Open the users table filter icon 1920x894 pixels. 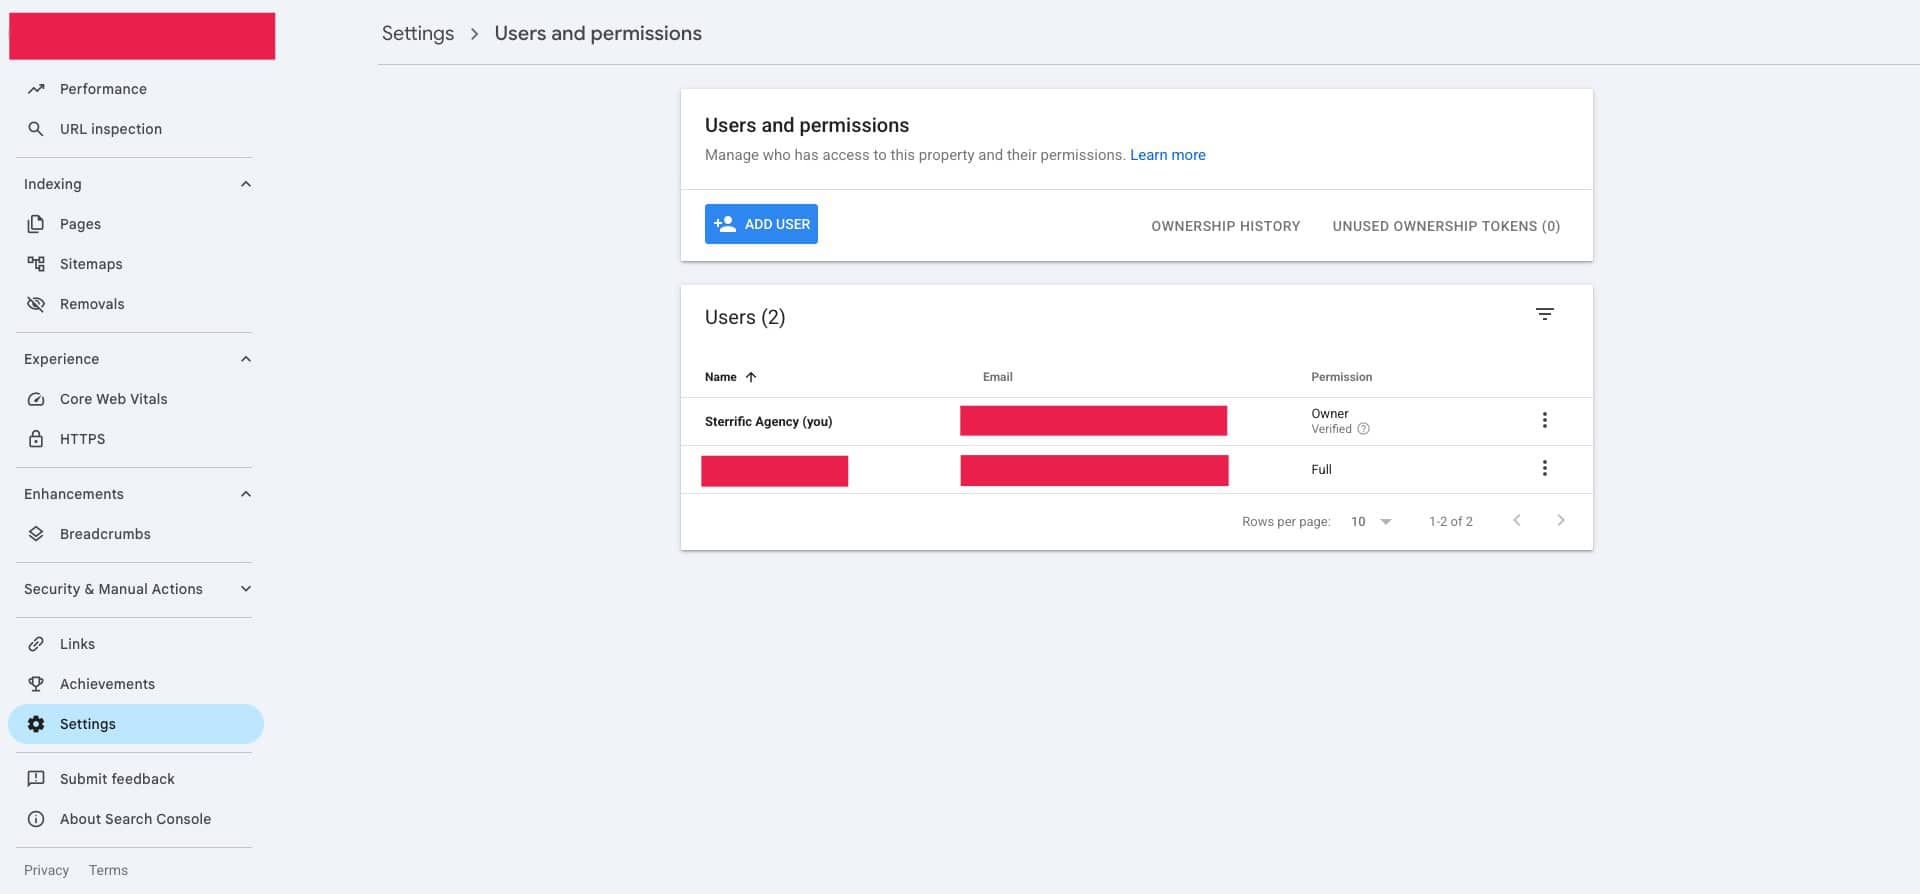tap(1545, 314)
